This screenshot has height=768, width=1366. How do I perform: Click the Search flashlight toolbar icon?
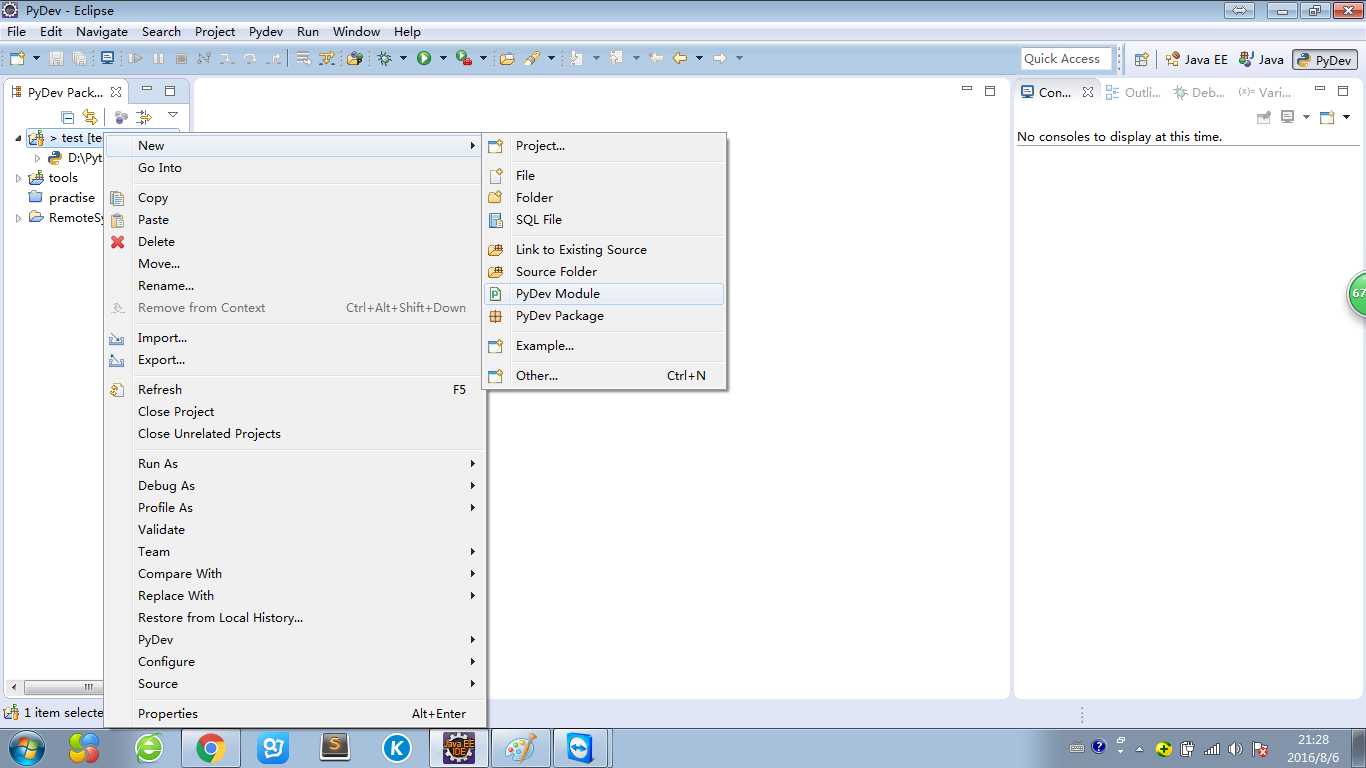pos(531,58)
